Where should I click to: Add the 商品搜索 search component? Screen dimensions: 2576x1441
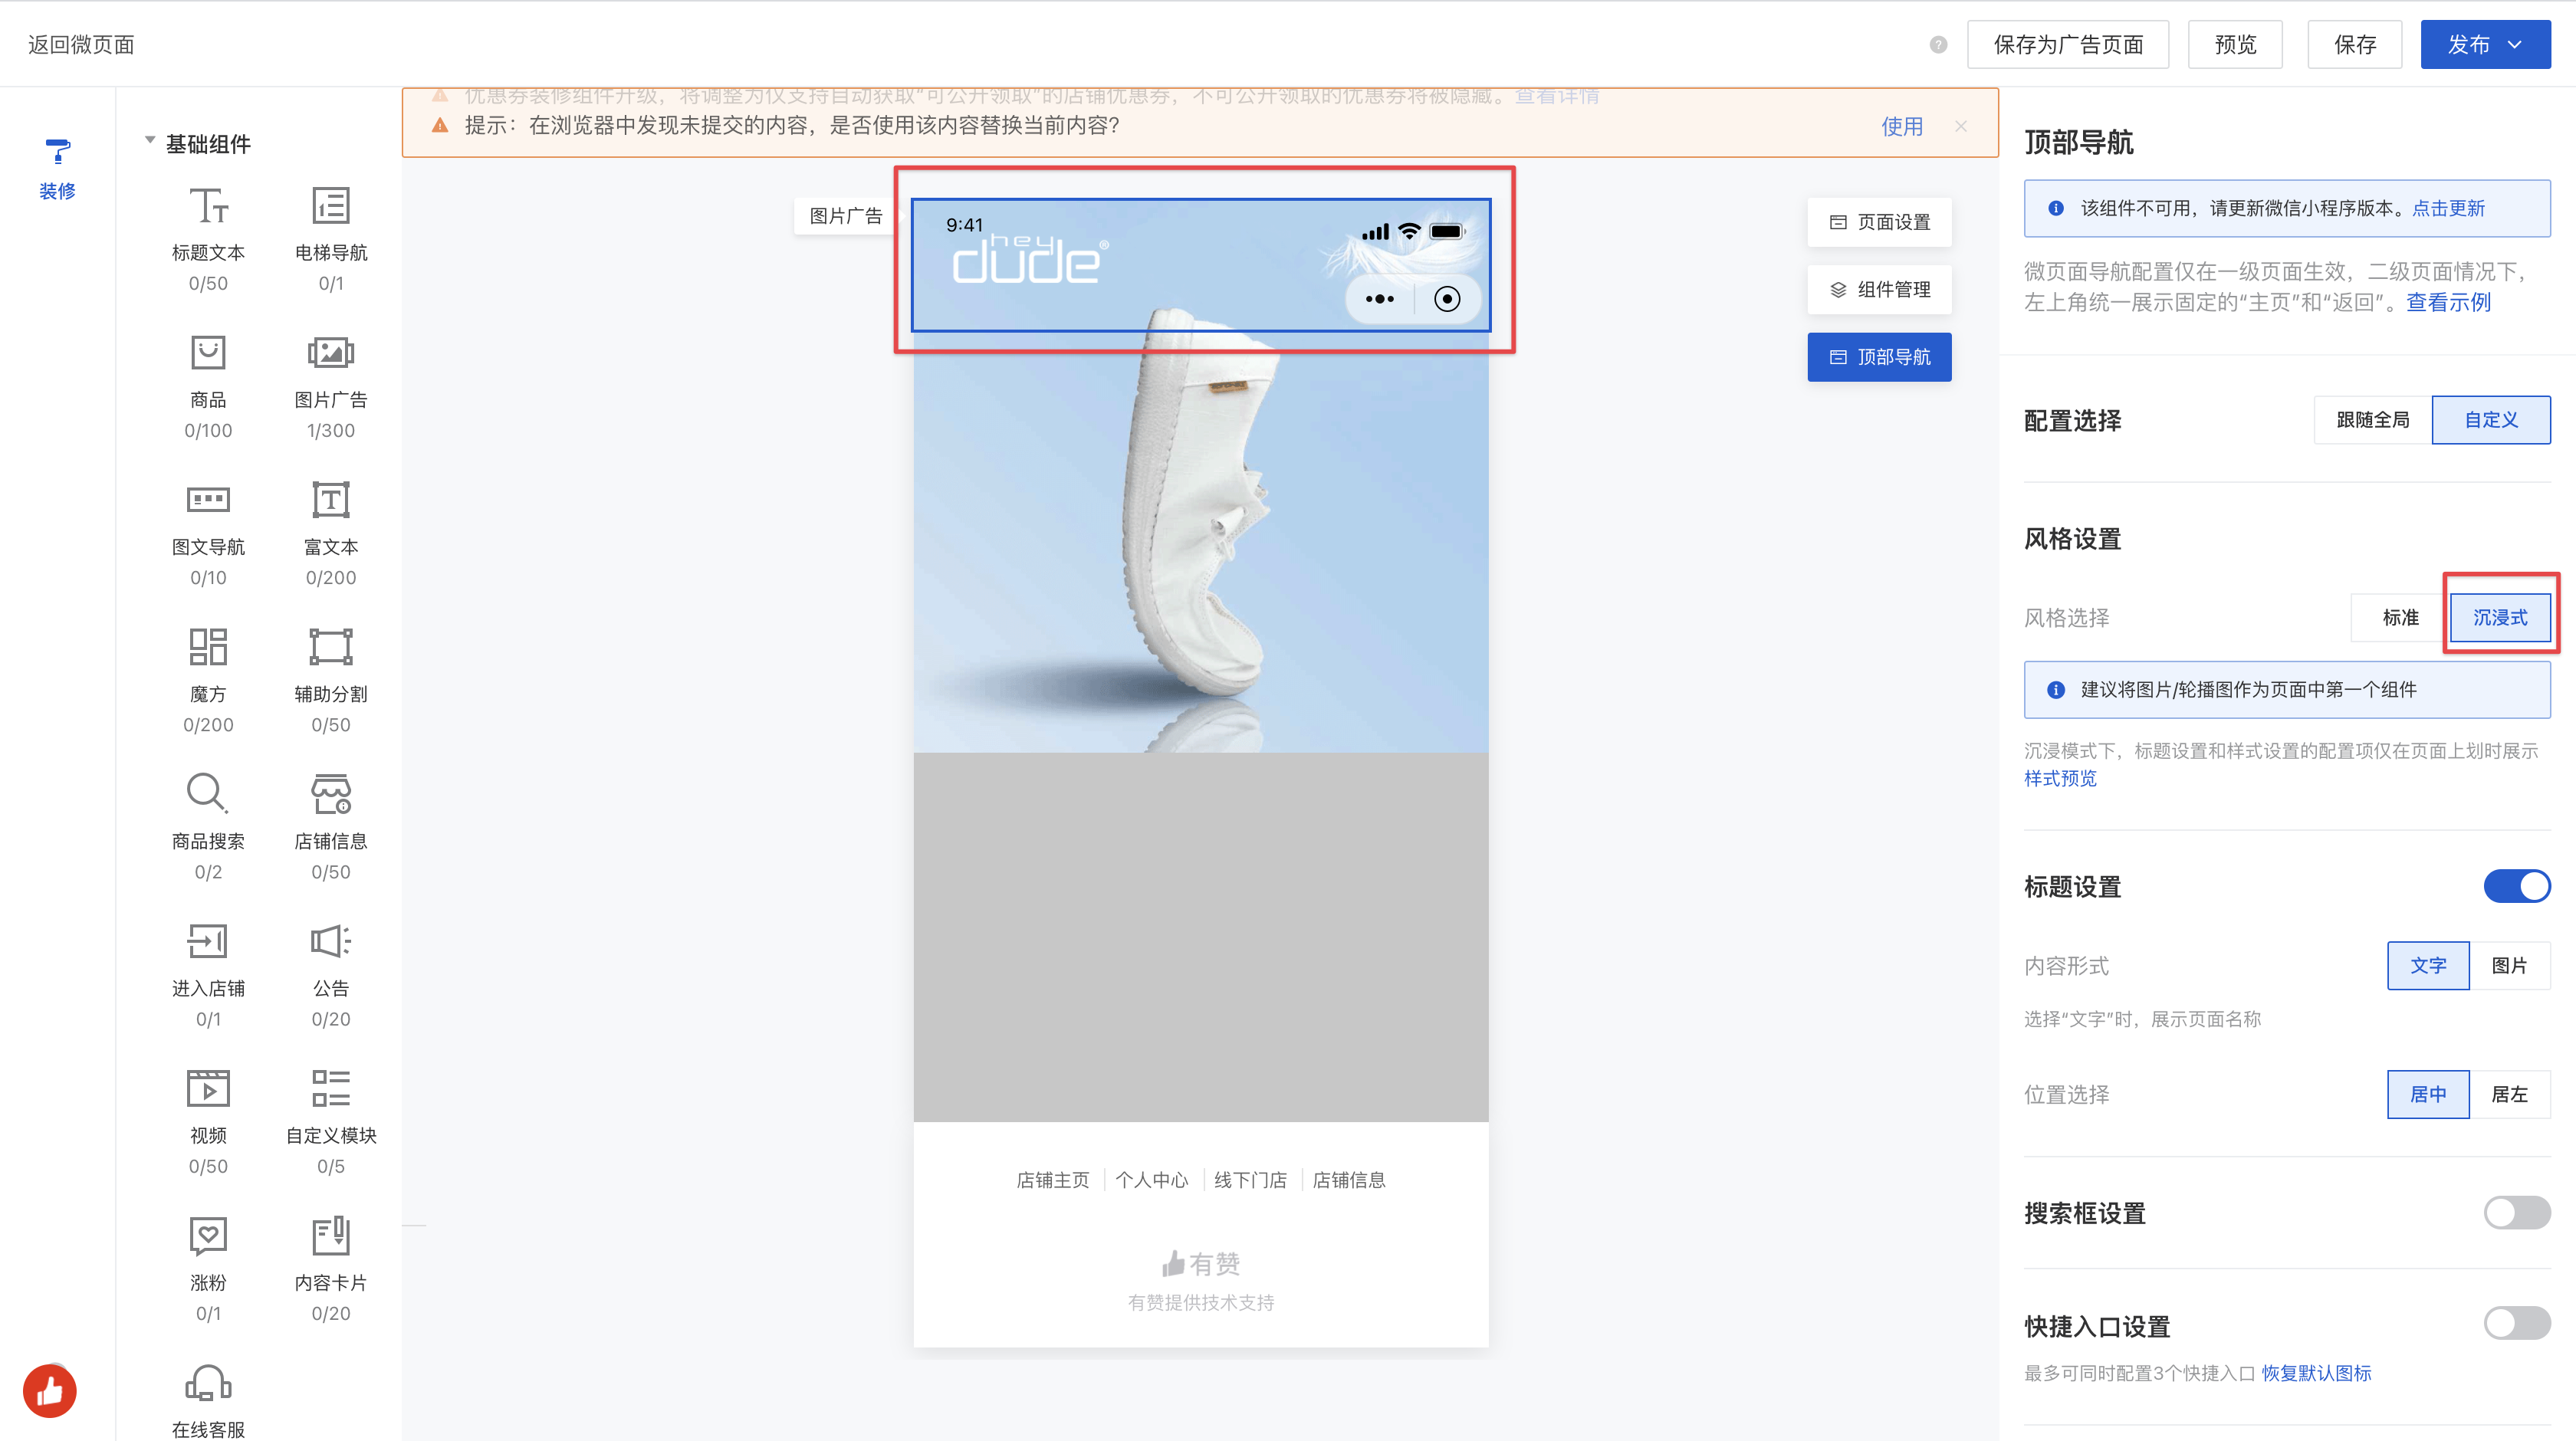[x=208, y=795]
